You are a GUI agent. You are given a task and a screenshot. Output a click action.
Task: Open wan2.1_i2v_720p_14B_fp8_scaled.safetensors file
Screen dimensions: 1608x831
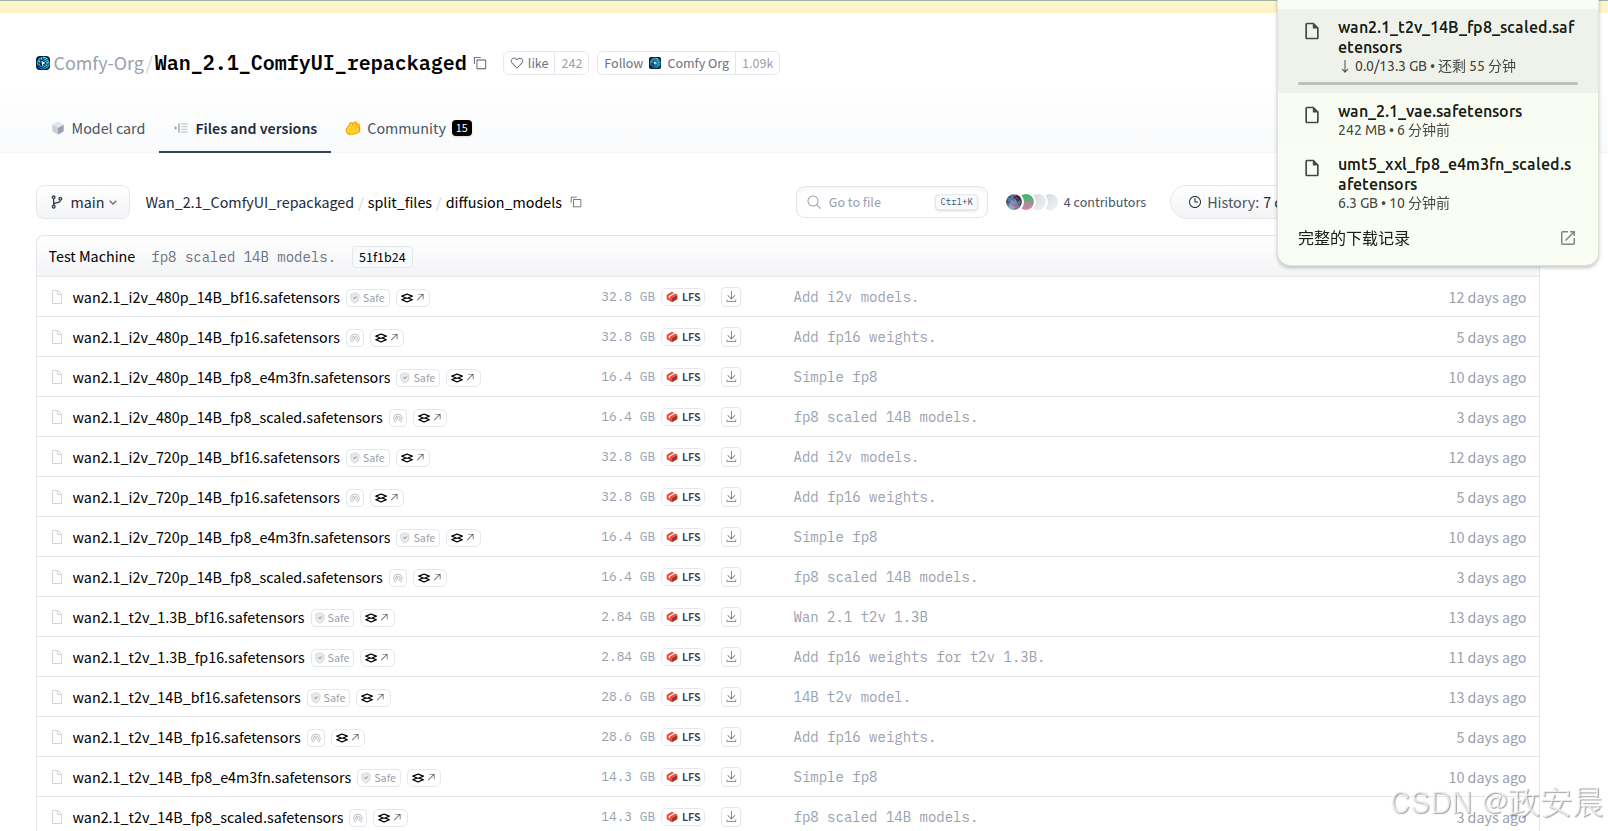point(227,577)
